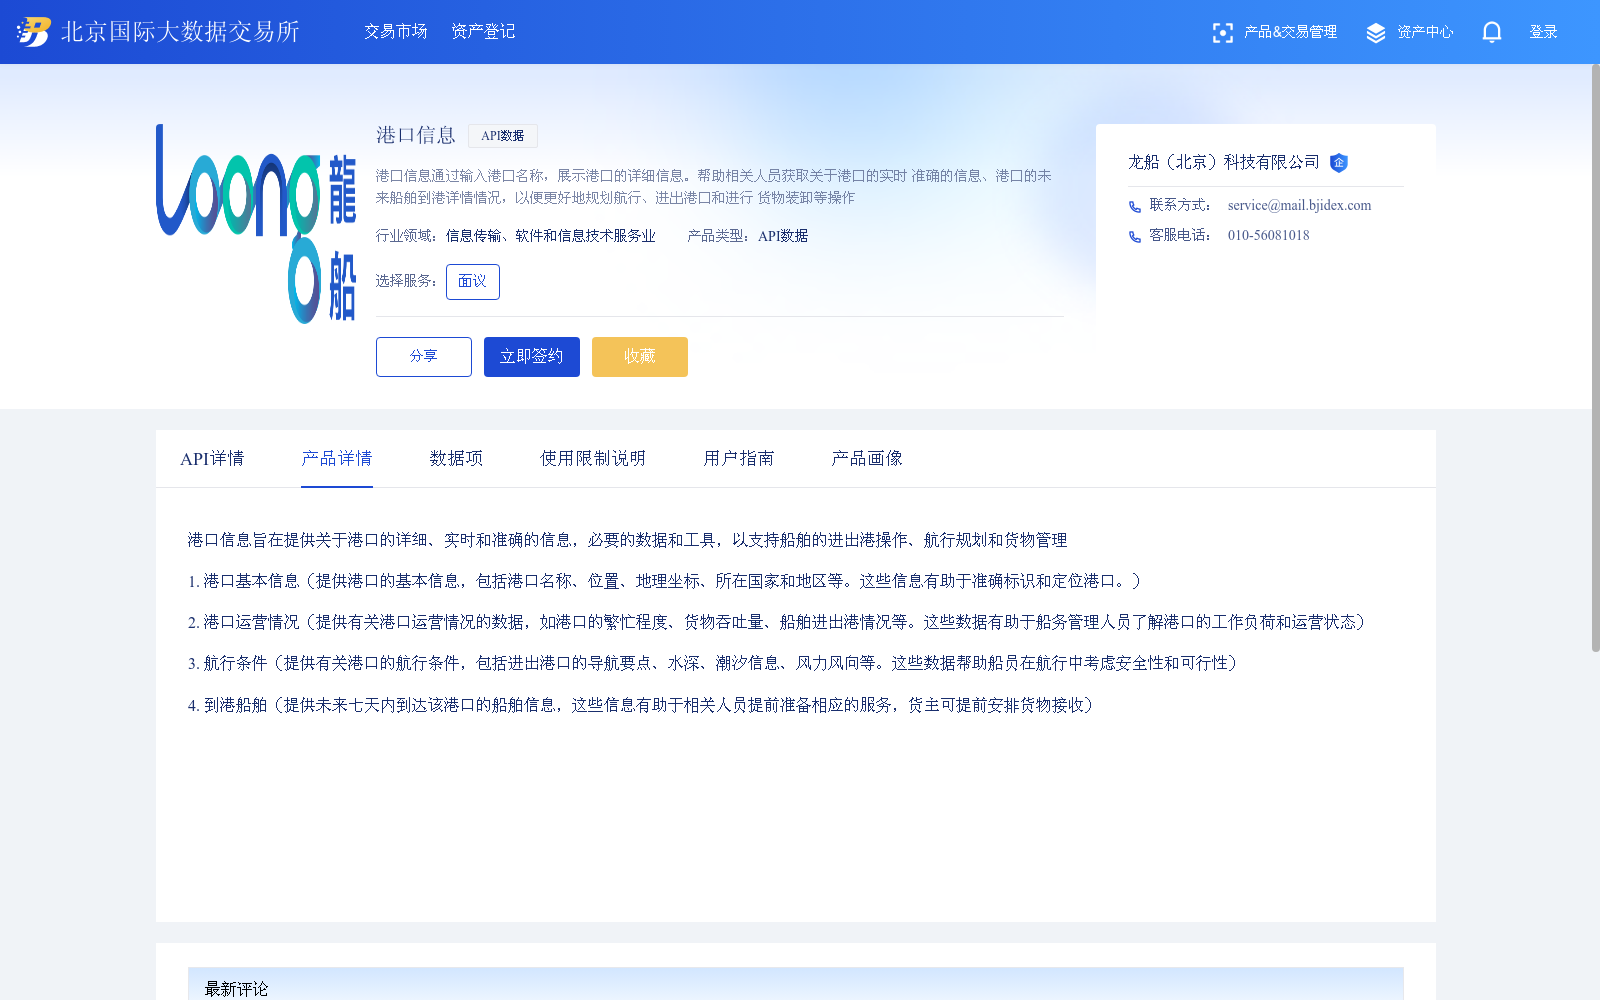Image resolution: width=1600 pixels, height=1000 pixels.
Task: Click the 资产中心 layers icon
Action: click(1376, 33)
